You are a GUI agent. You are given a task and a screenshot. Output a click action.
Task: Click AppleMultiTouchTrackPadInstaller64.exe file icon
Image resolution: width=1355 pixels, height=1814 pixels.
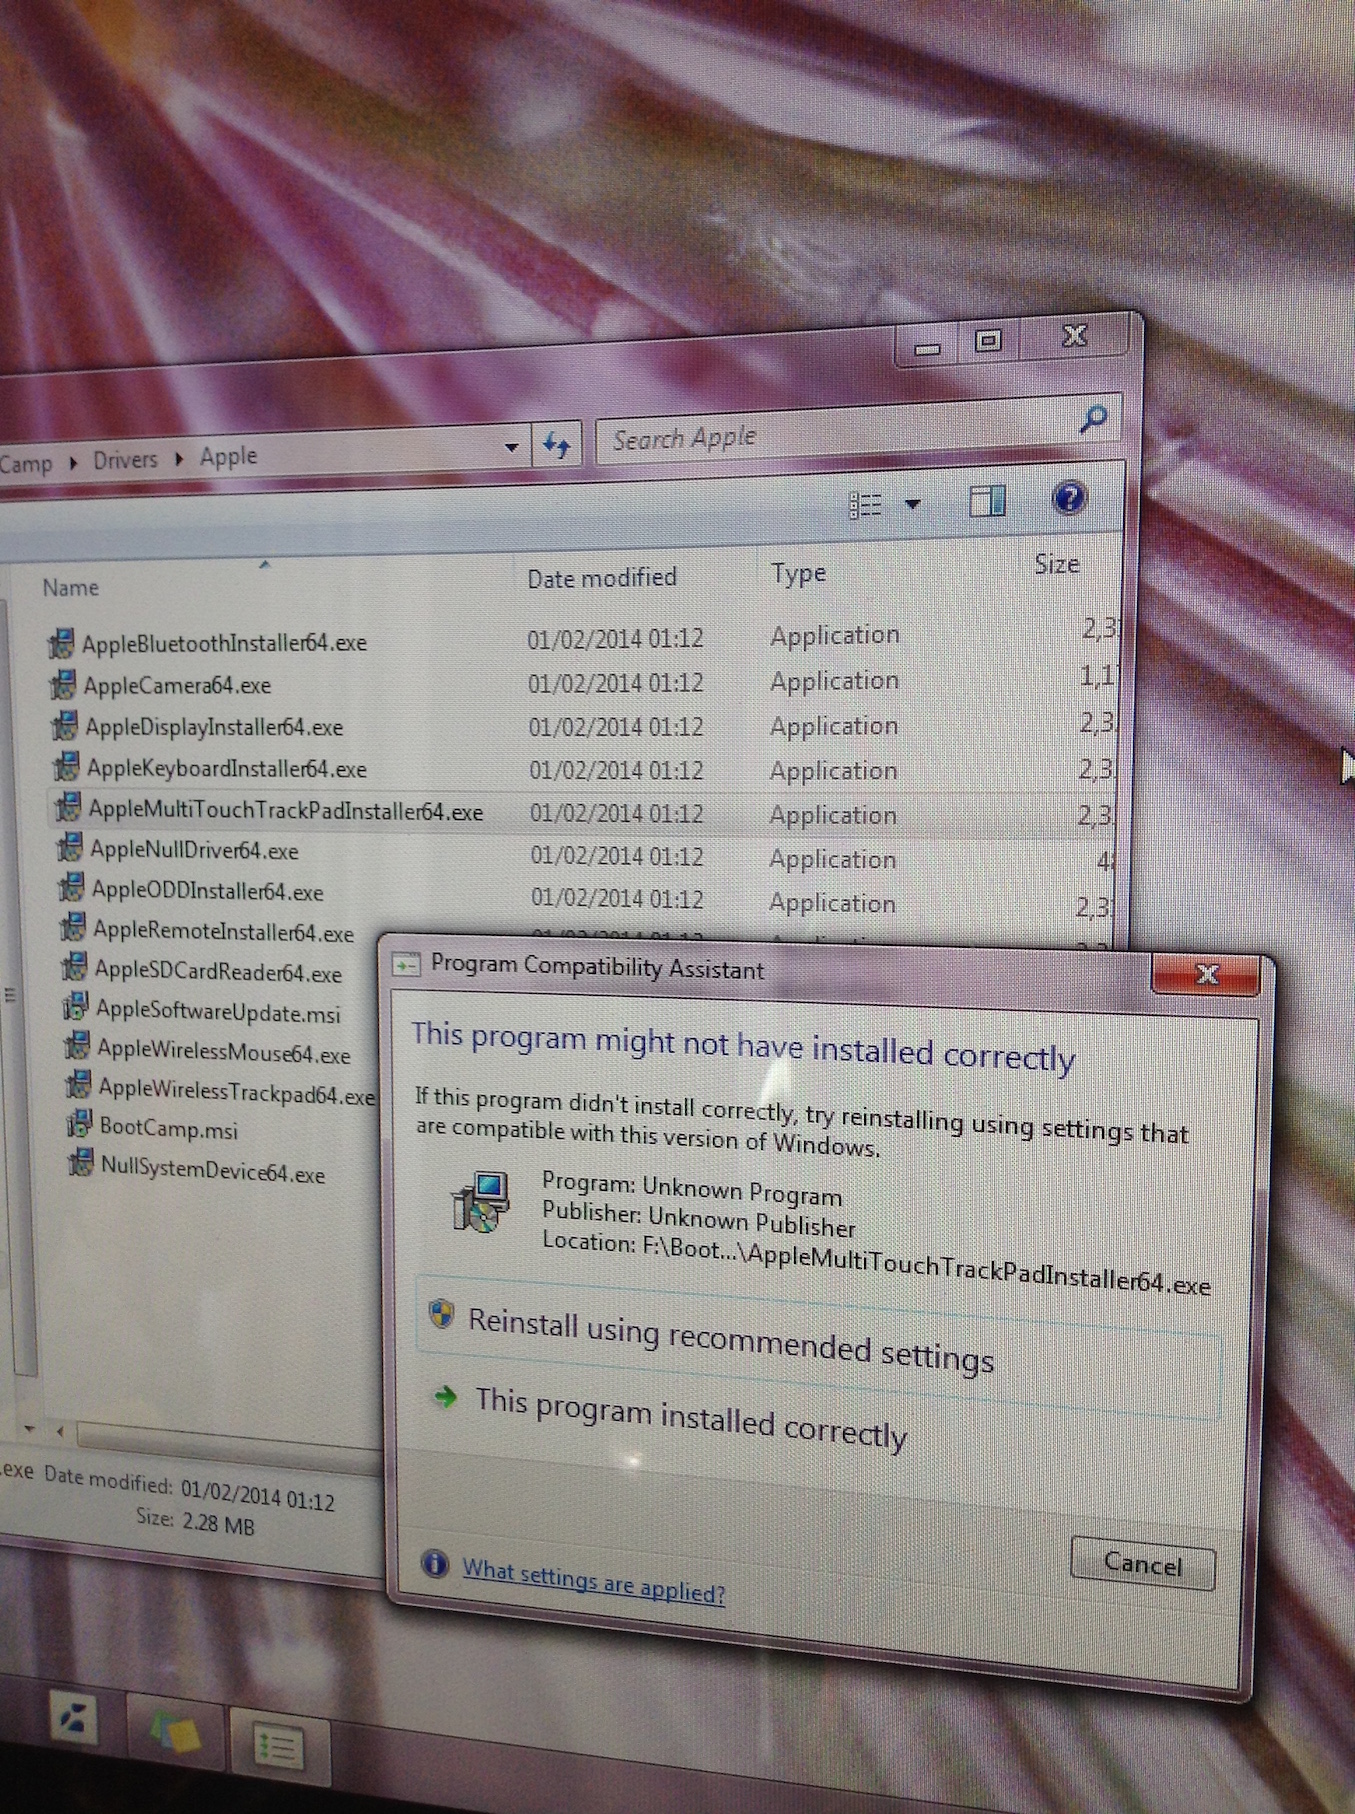(x=67, y=807)
